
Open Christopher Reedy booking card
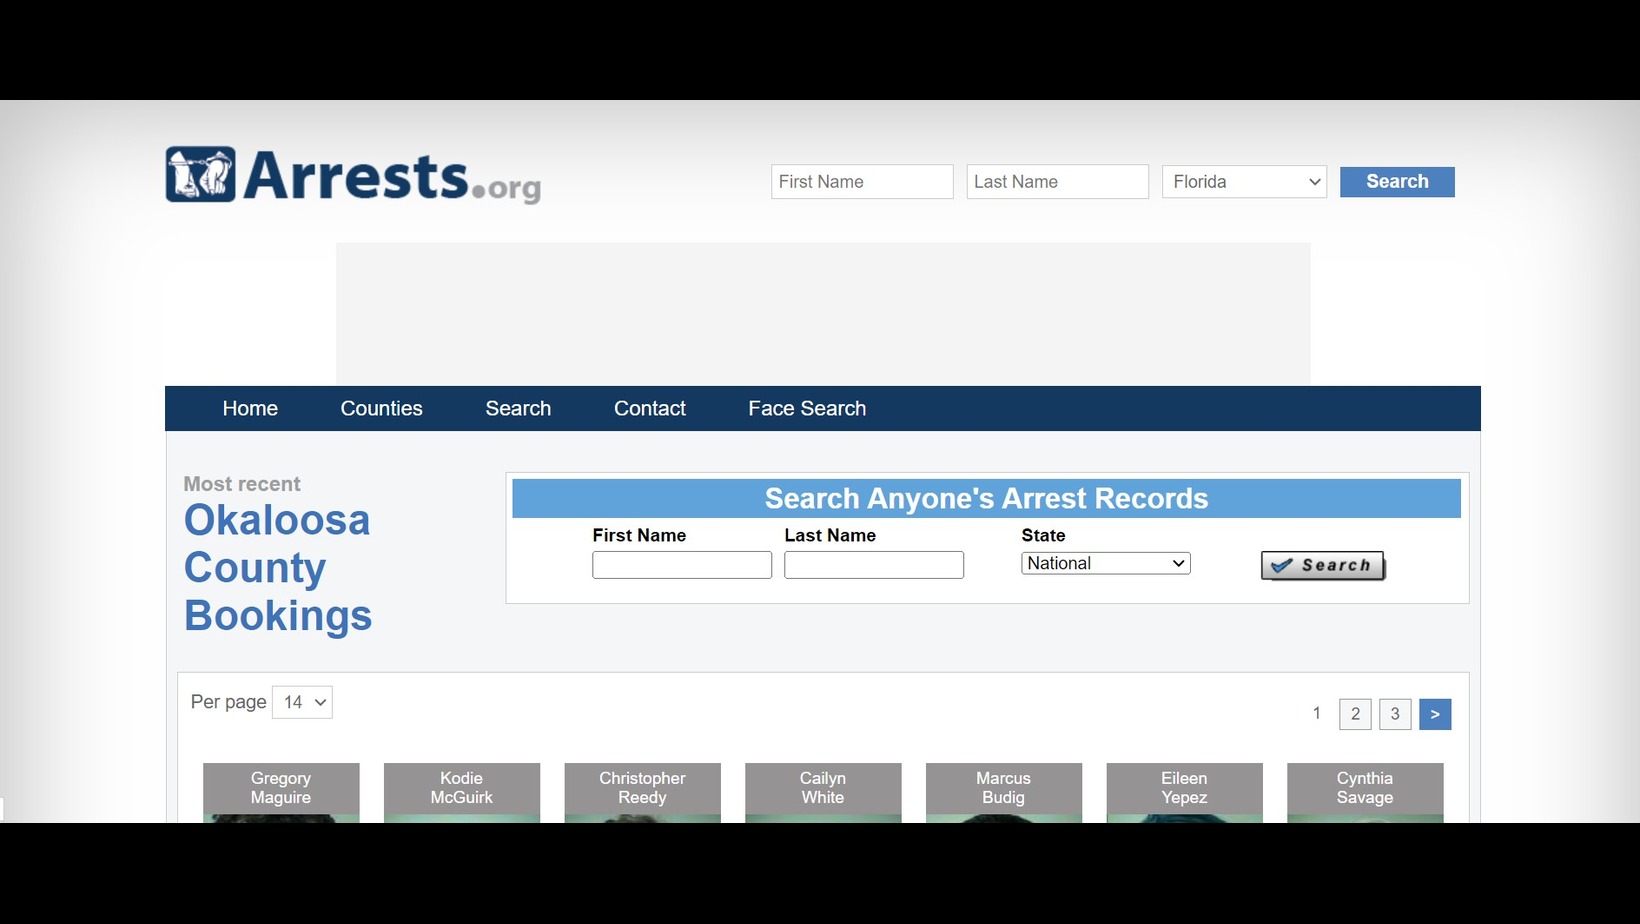(642, 792)
